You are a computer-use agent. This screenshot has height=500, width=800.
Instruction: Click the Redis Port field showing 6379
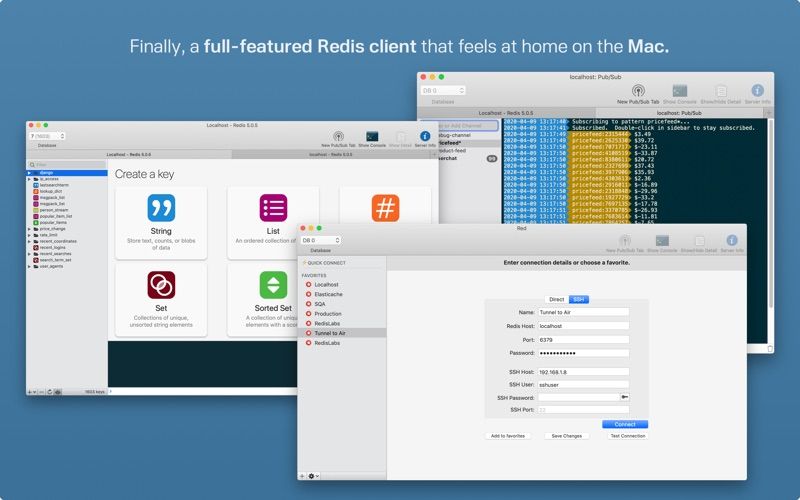coord(583,340)
